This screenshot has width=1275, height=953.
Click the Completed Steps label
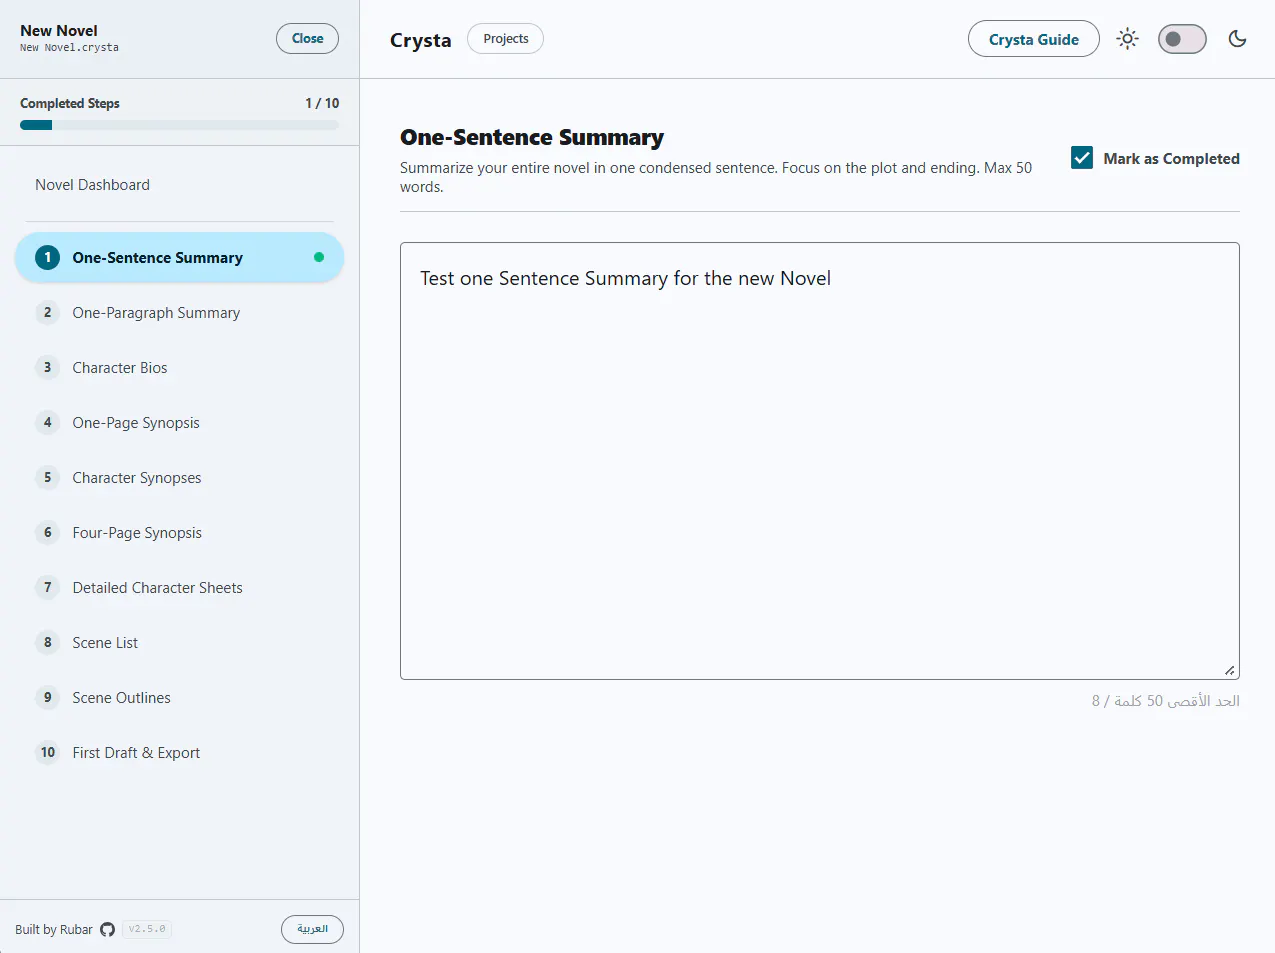(x=70, y=103)
